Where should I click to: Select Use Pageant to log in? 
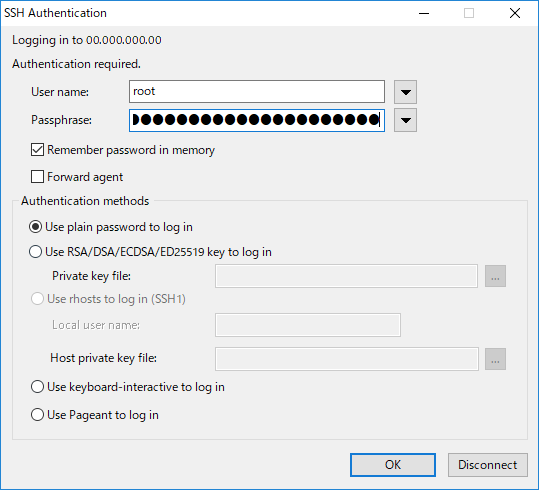tap(37, 415)
